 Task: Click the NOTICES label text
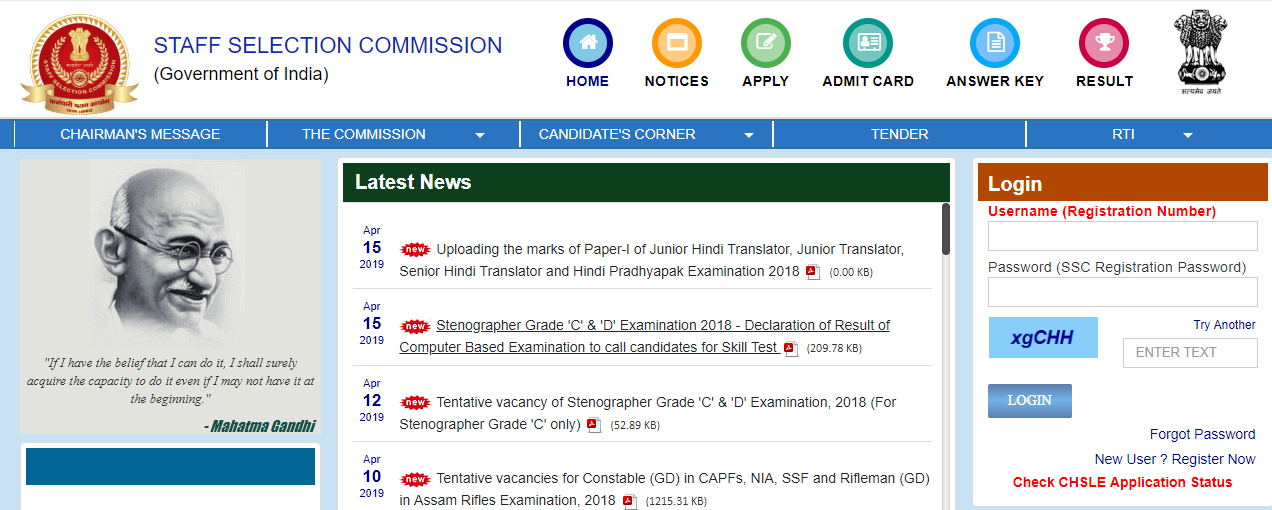click(x=677, y=81)
